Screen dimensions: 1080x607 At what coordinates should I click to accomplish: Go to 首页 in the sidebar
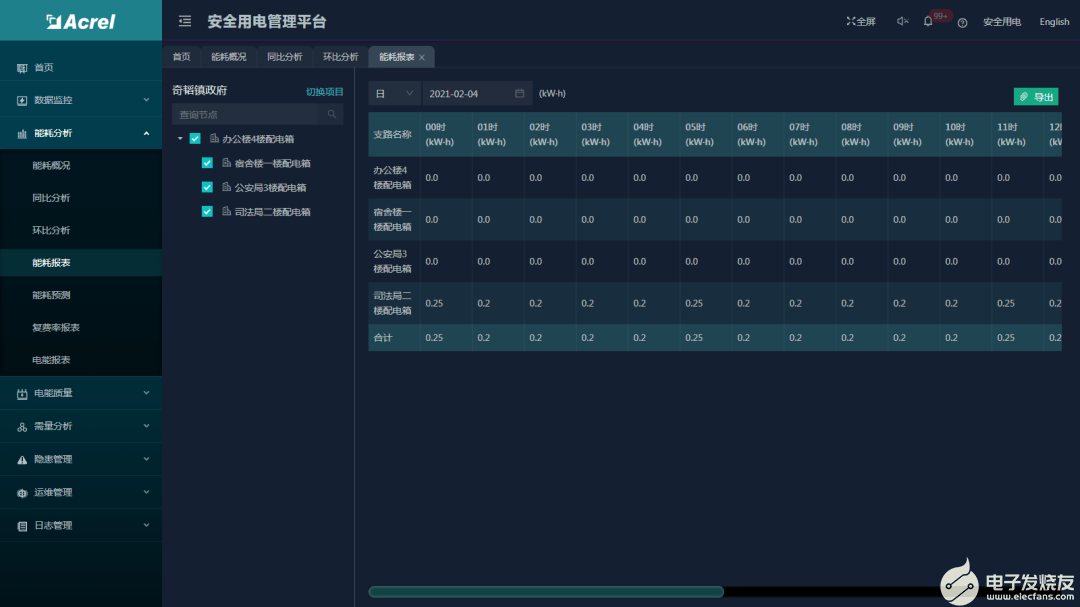(44, 68)
